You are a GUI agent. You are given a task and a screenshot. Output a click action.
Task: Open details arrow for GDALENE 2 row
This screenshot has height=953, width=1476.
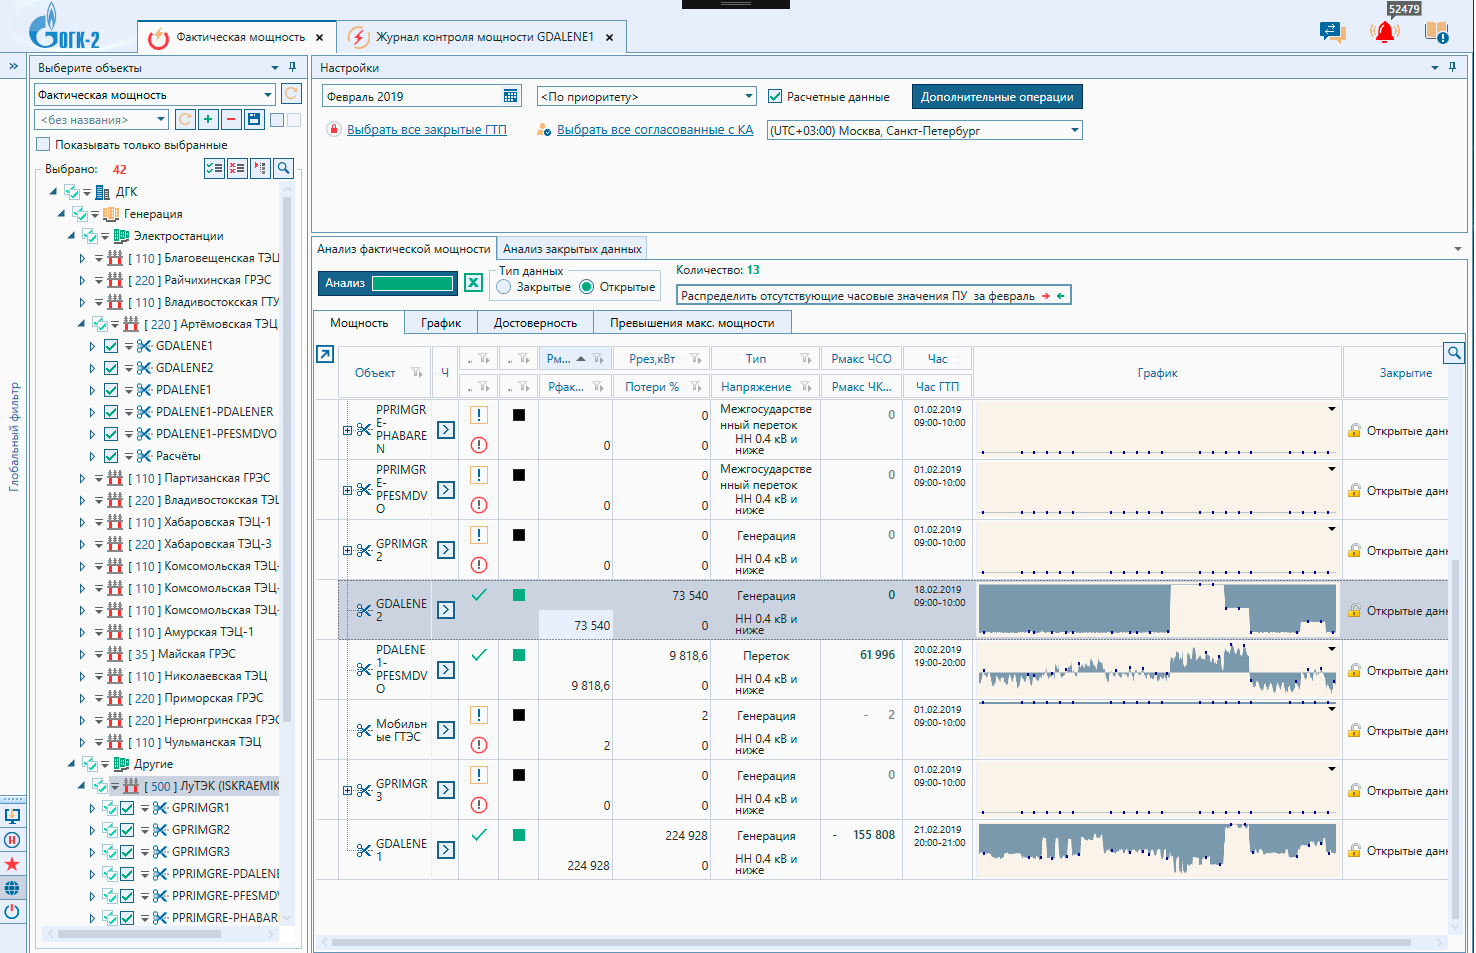pos(446,610)
